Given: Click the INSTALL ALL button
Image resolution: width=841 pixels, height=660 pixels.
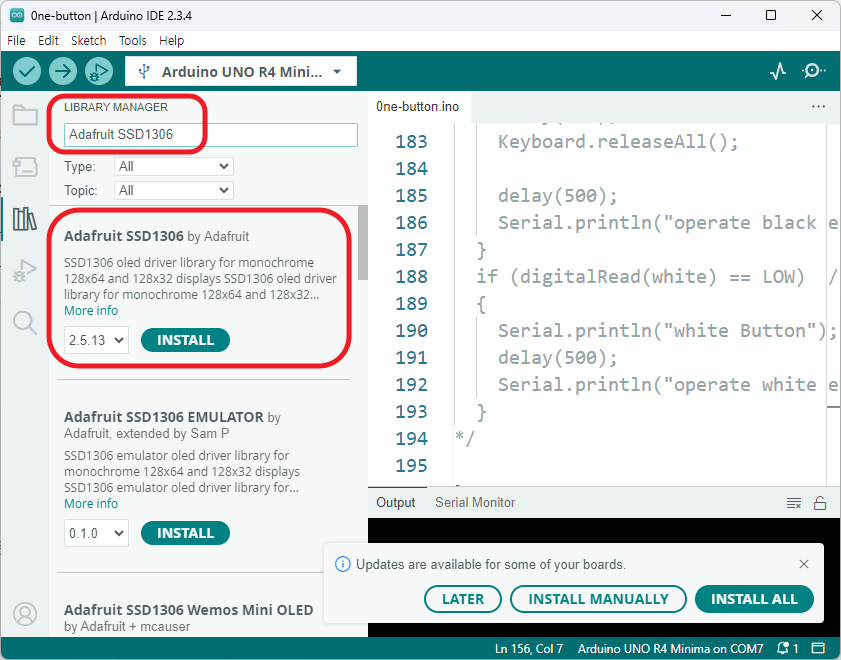Looking at the screenshot, I should tap(754, 599).
